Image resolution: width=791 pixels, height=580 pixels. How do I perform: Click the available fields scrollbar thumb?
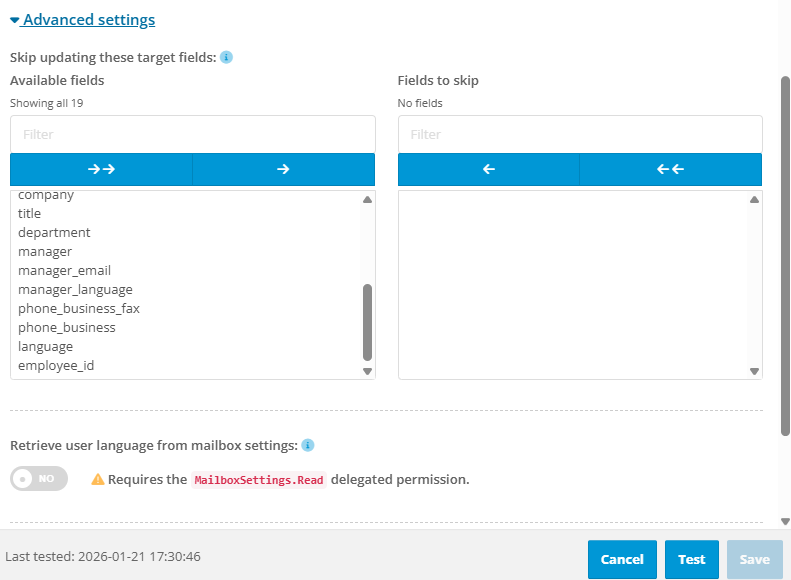click(x=368, y=322)
